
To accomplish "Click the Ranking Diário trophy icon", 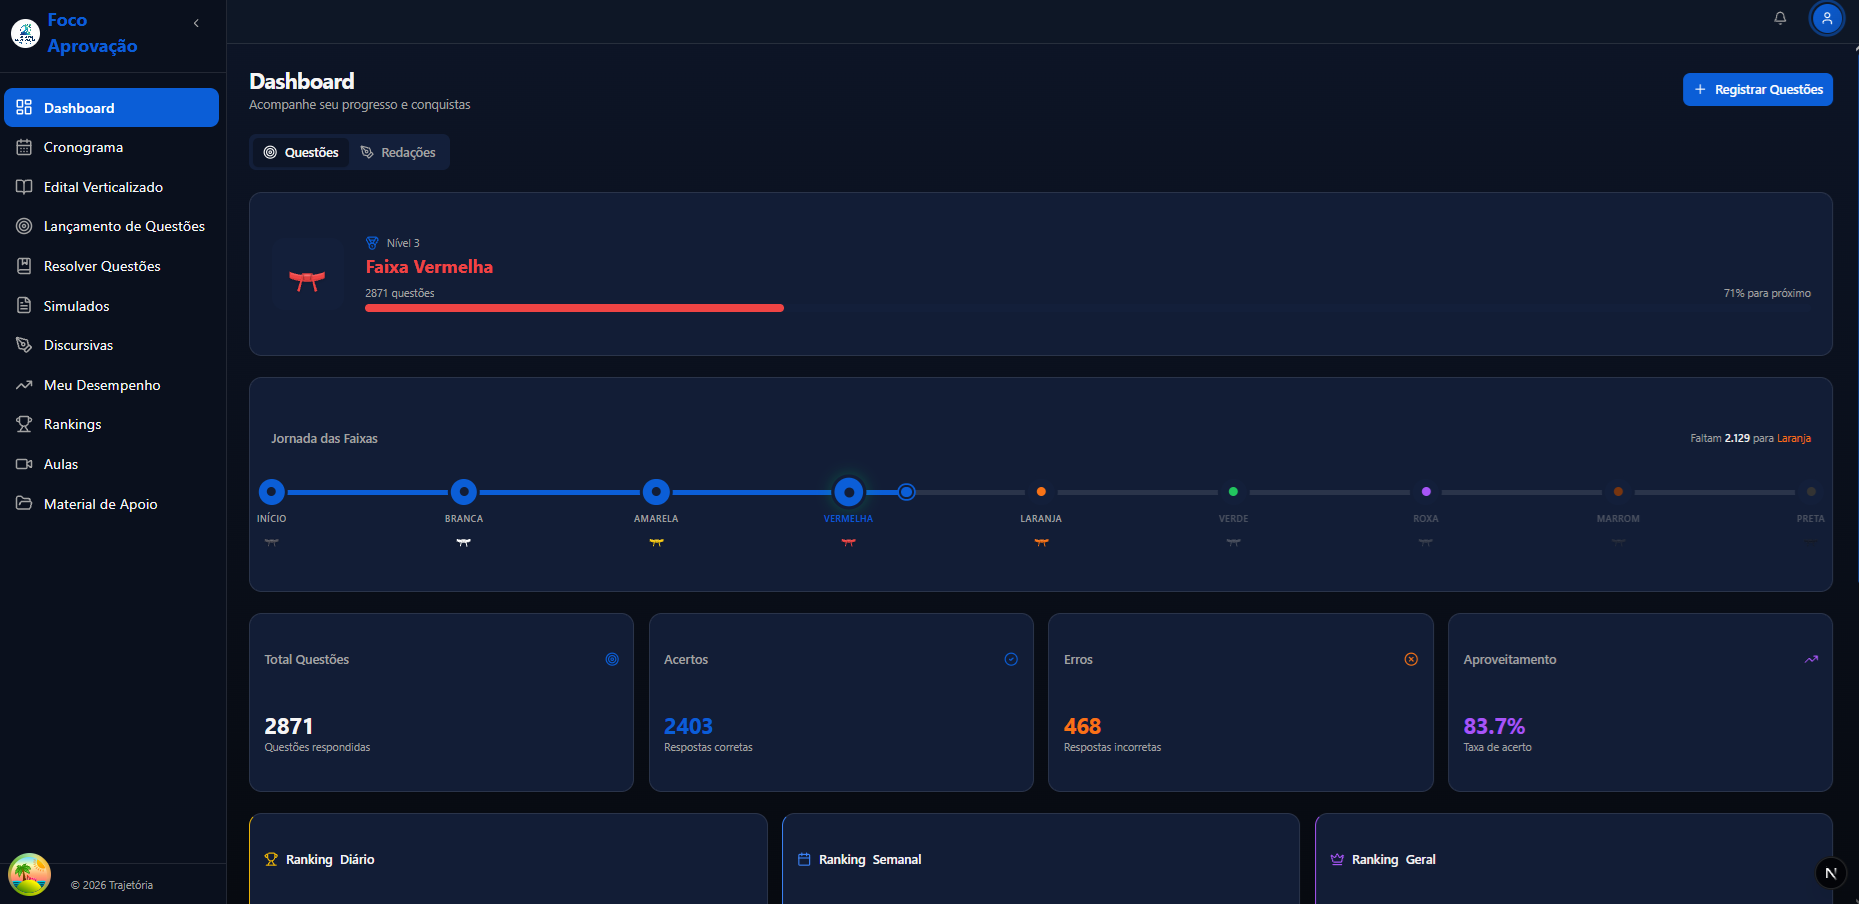I will pos(271,859).
